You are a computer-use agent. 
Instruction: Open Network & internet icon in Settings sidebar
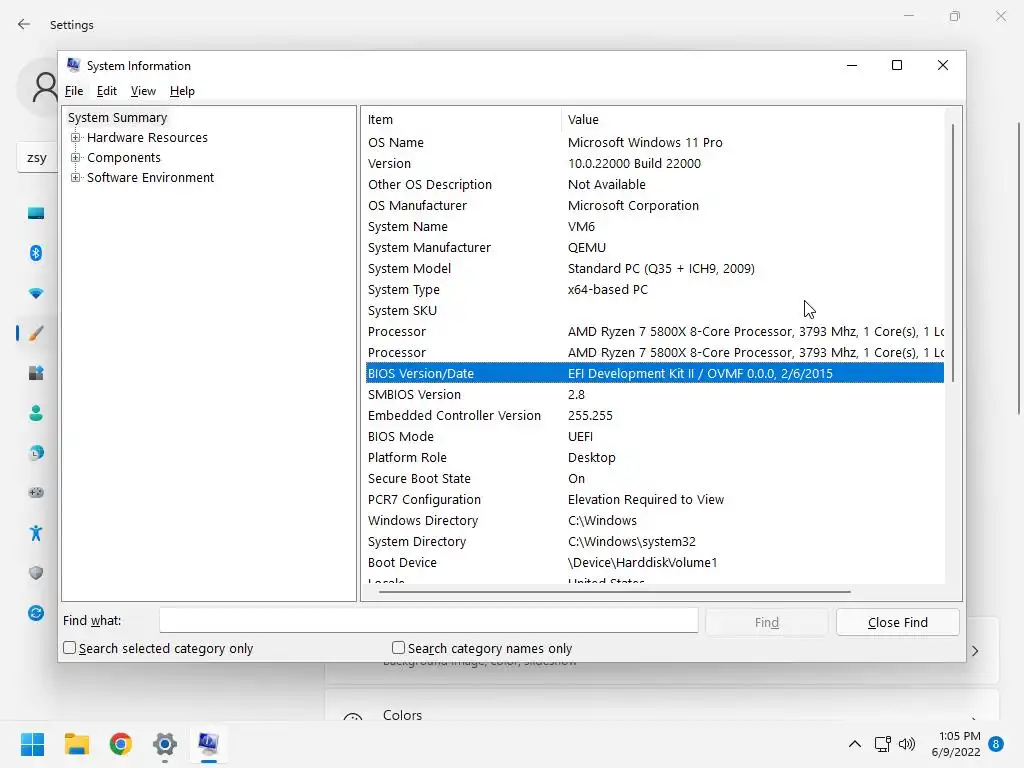(x=36, y=293)
